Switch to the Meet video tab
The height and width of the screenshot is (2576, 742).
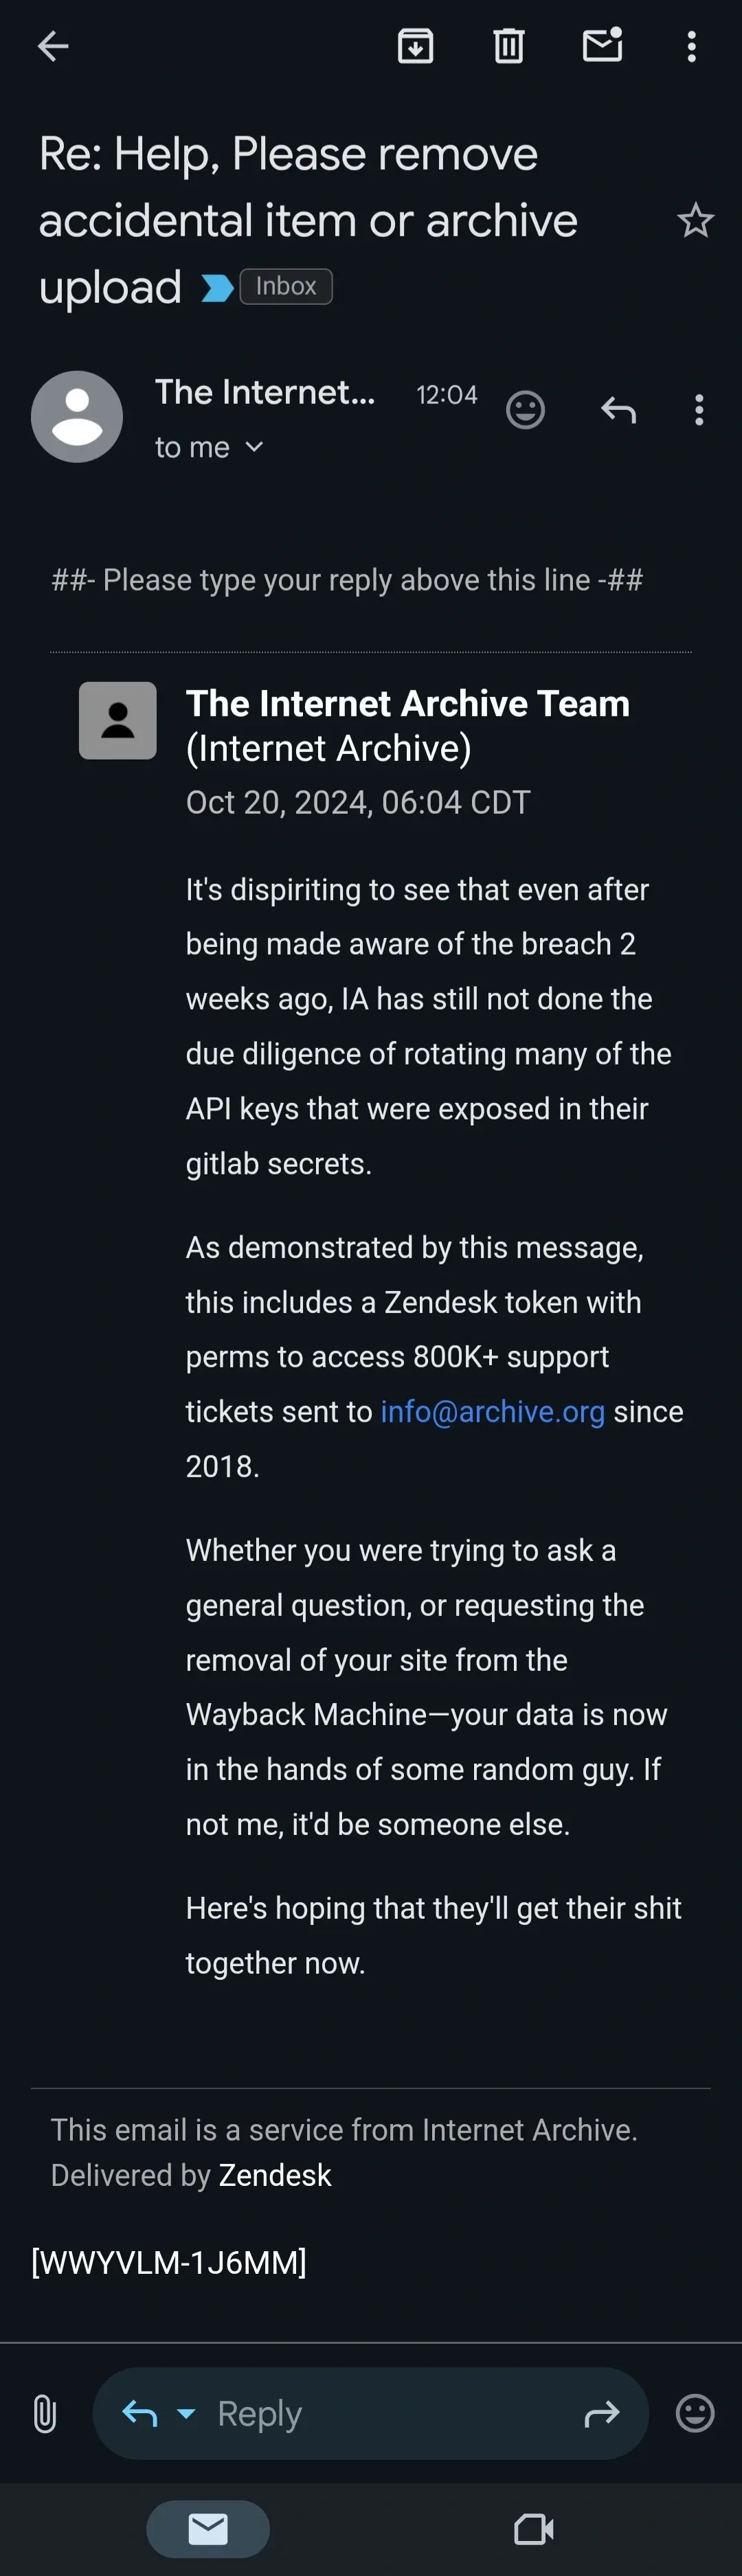coord(534,2529)
